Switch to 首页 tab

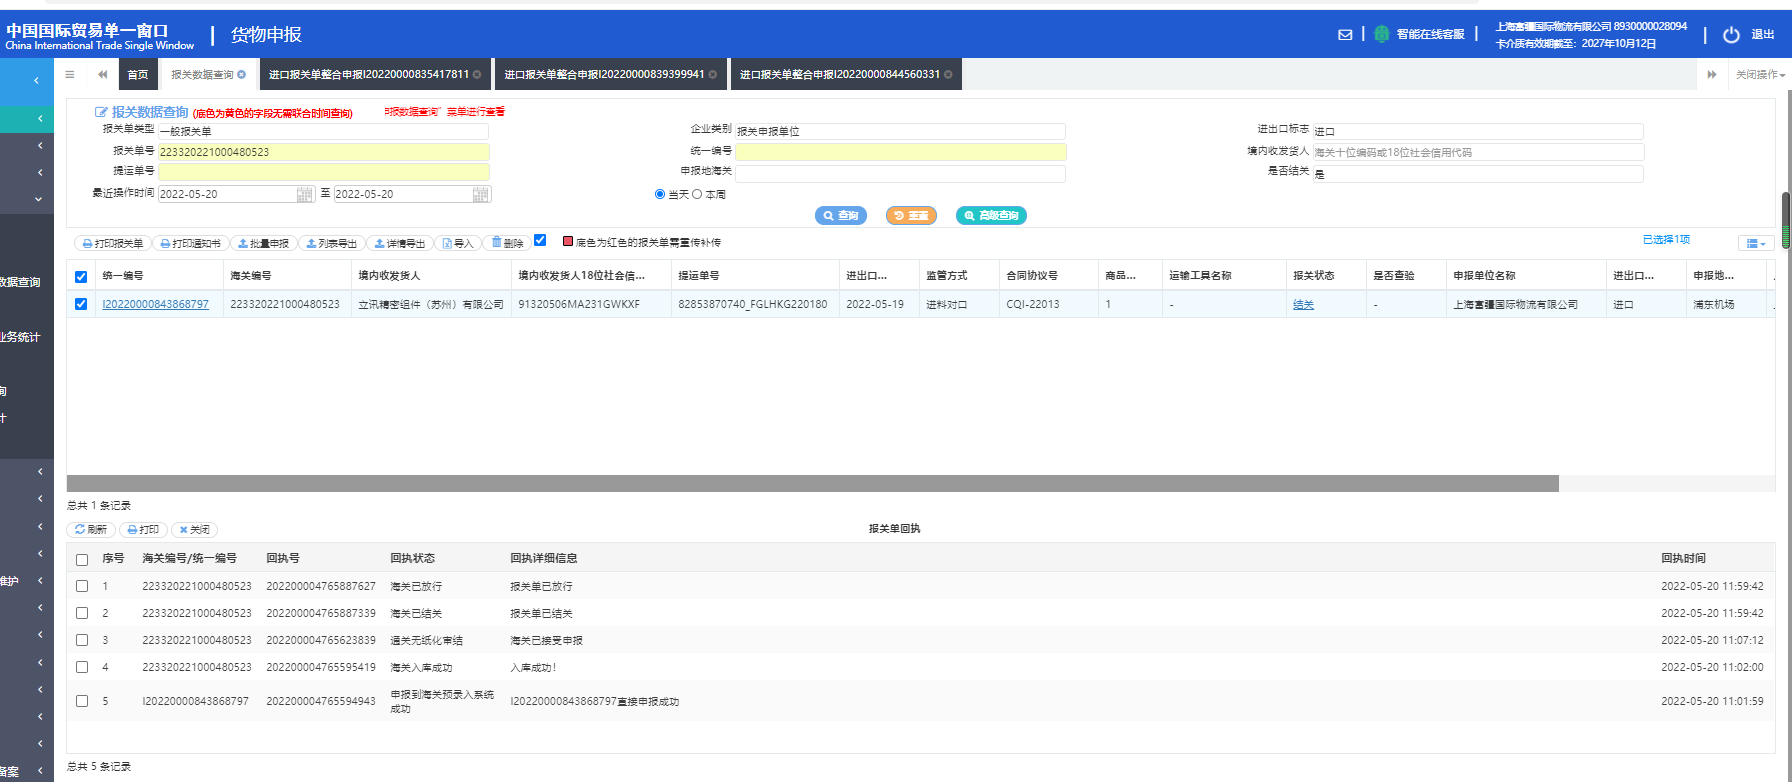[138, 75]
